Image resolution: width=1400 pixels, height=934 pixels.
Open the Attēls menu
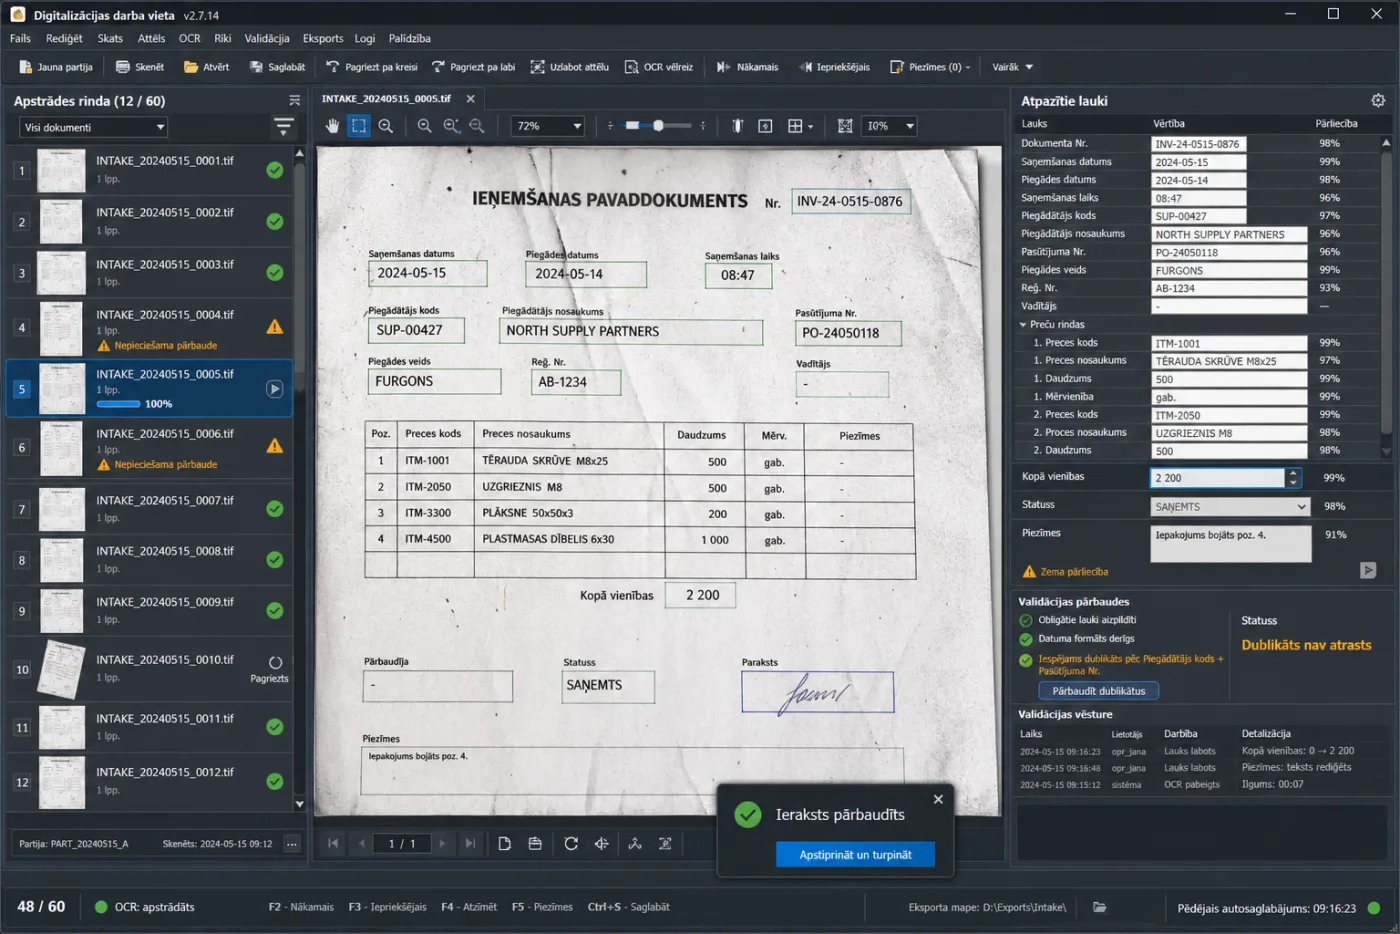click(151, 38)
